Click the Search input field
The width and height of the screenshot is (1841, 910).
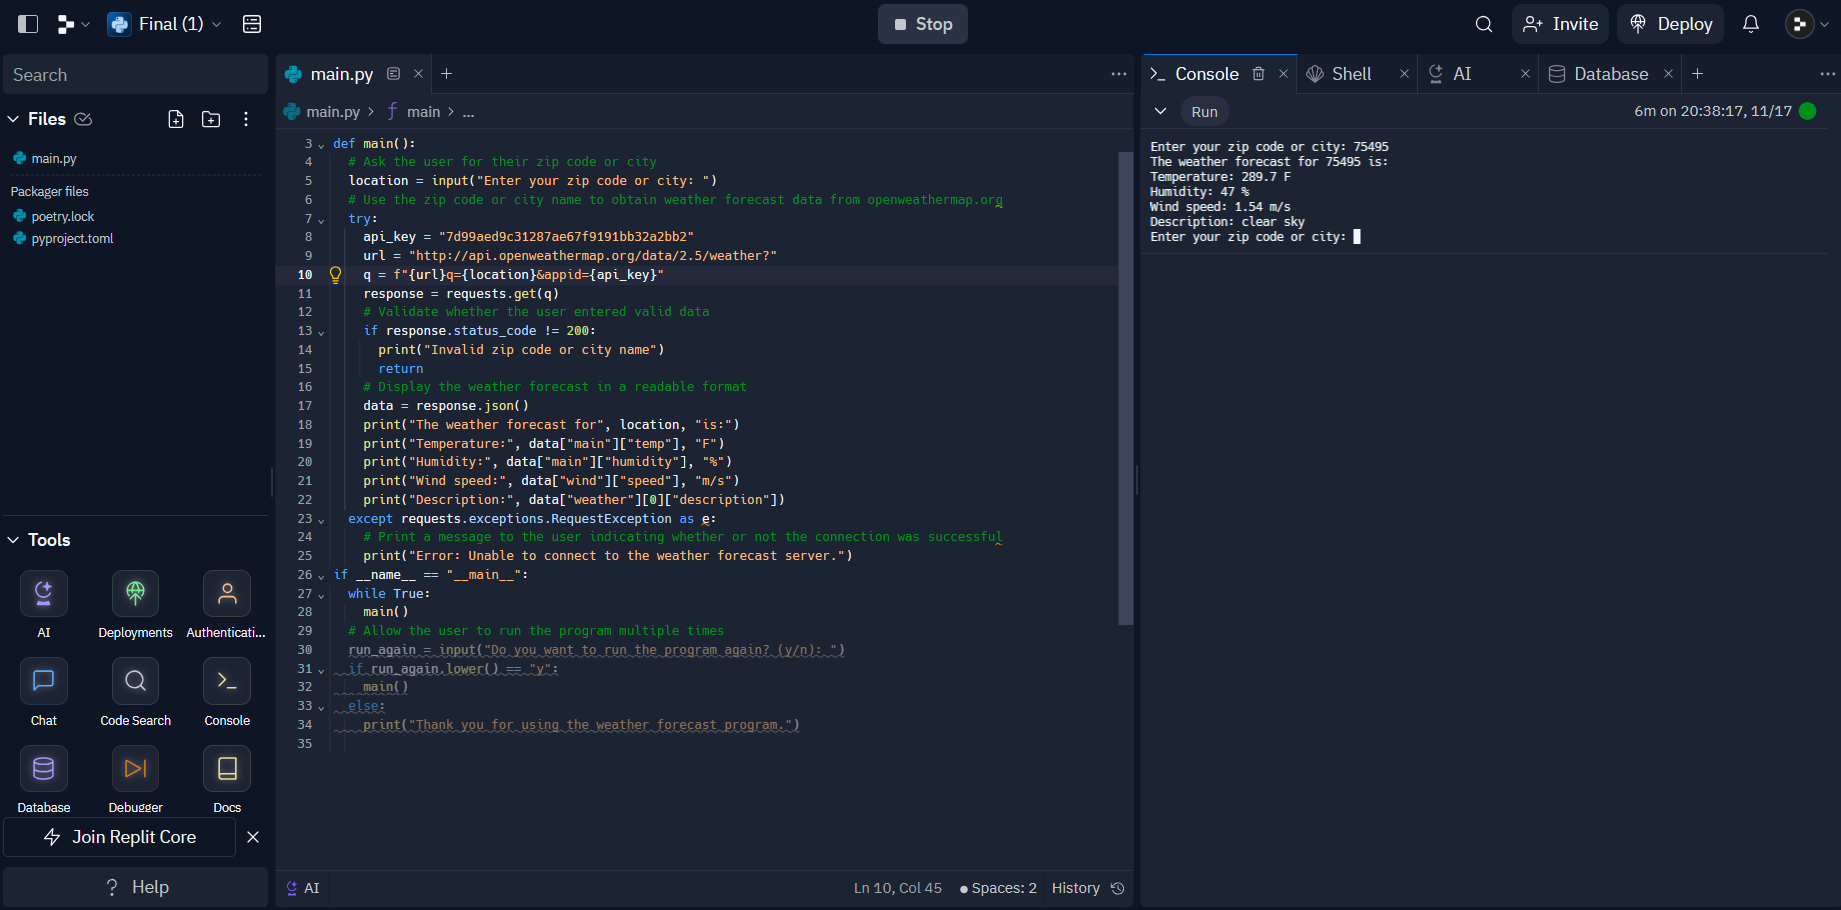click(135, 75)
